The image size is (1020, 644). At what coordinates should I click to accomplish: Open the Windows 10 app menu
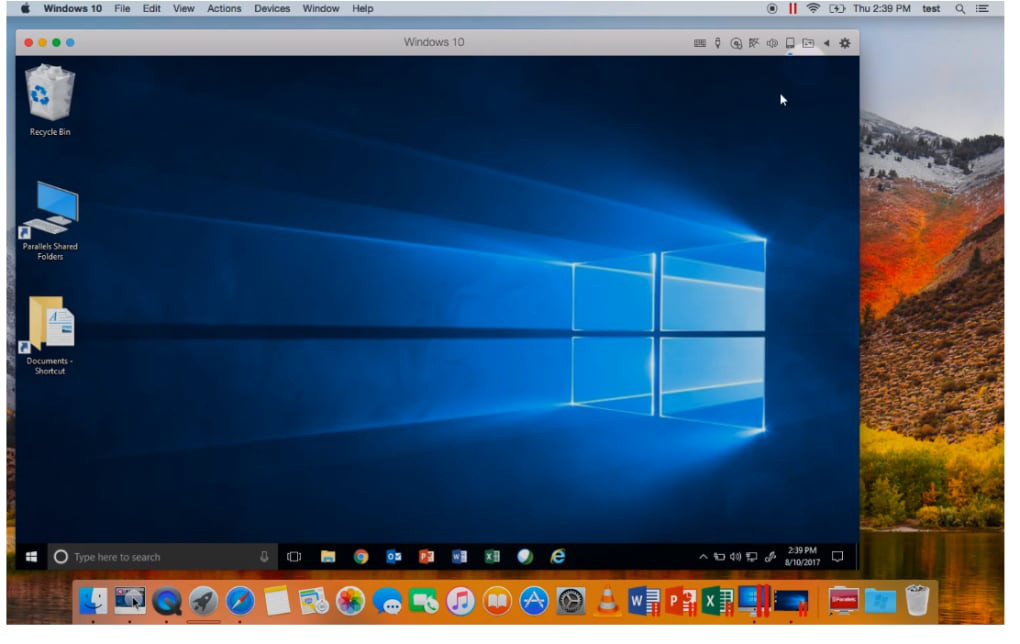point(72,8)
